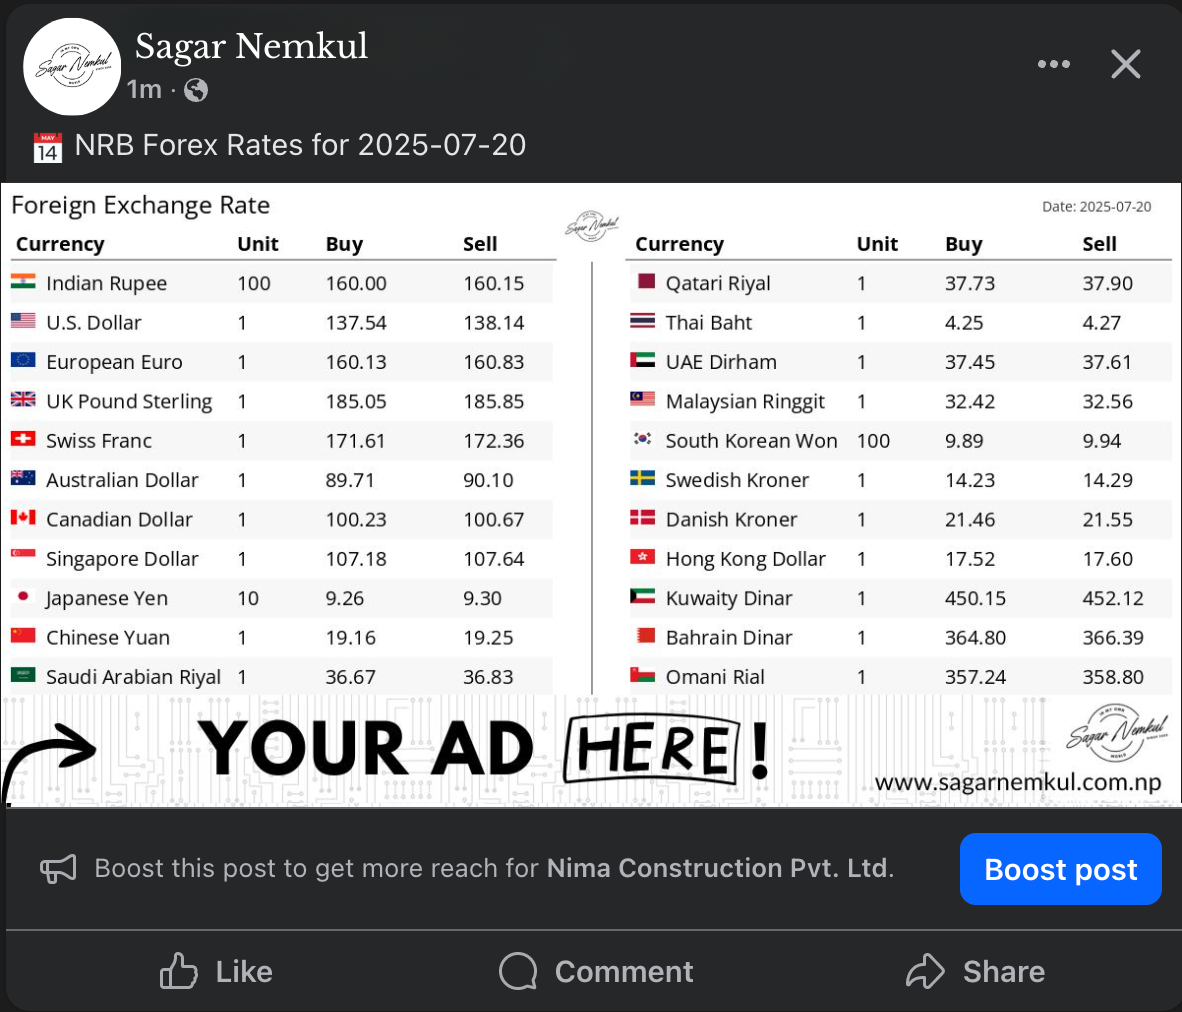The width and height of the screenshot is (1182, 1012).
Task: Click the Comment bubble icon
Action: tap(517, 971)
